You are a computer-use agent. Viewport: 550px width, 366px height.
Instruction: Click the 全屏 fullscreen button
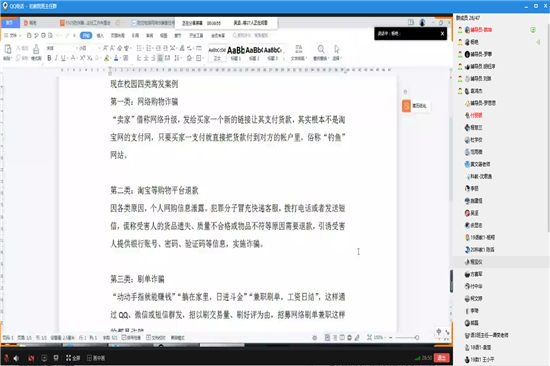73,358
